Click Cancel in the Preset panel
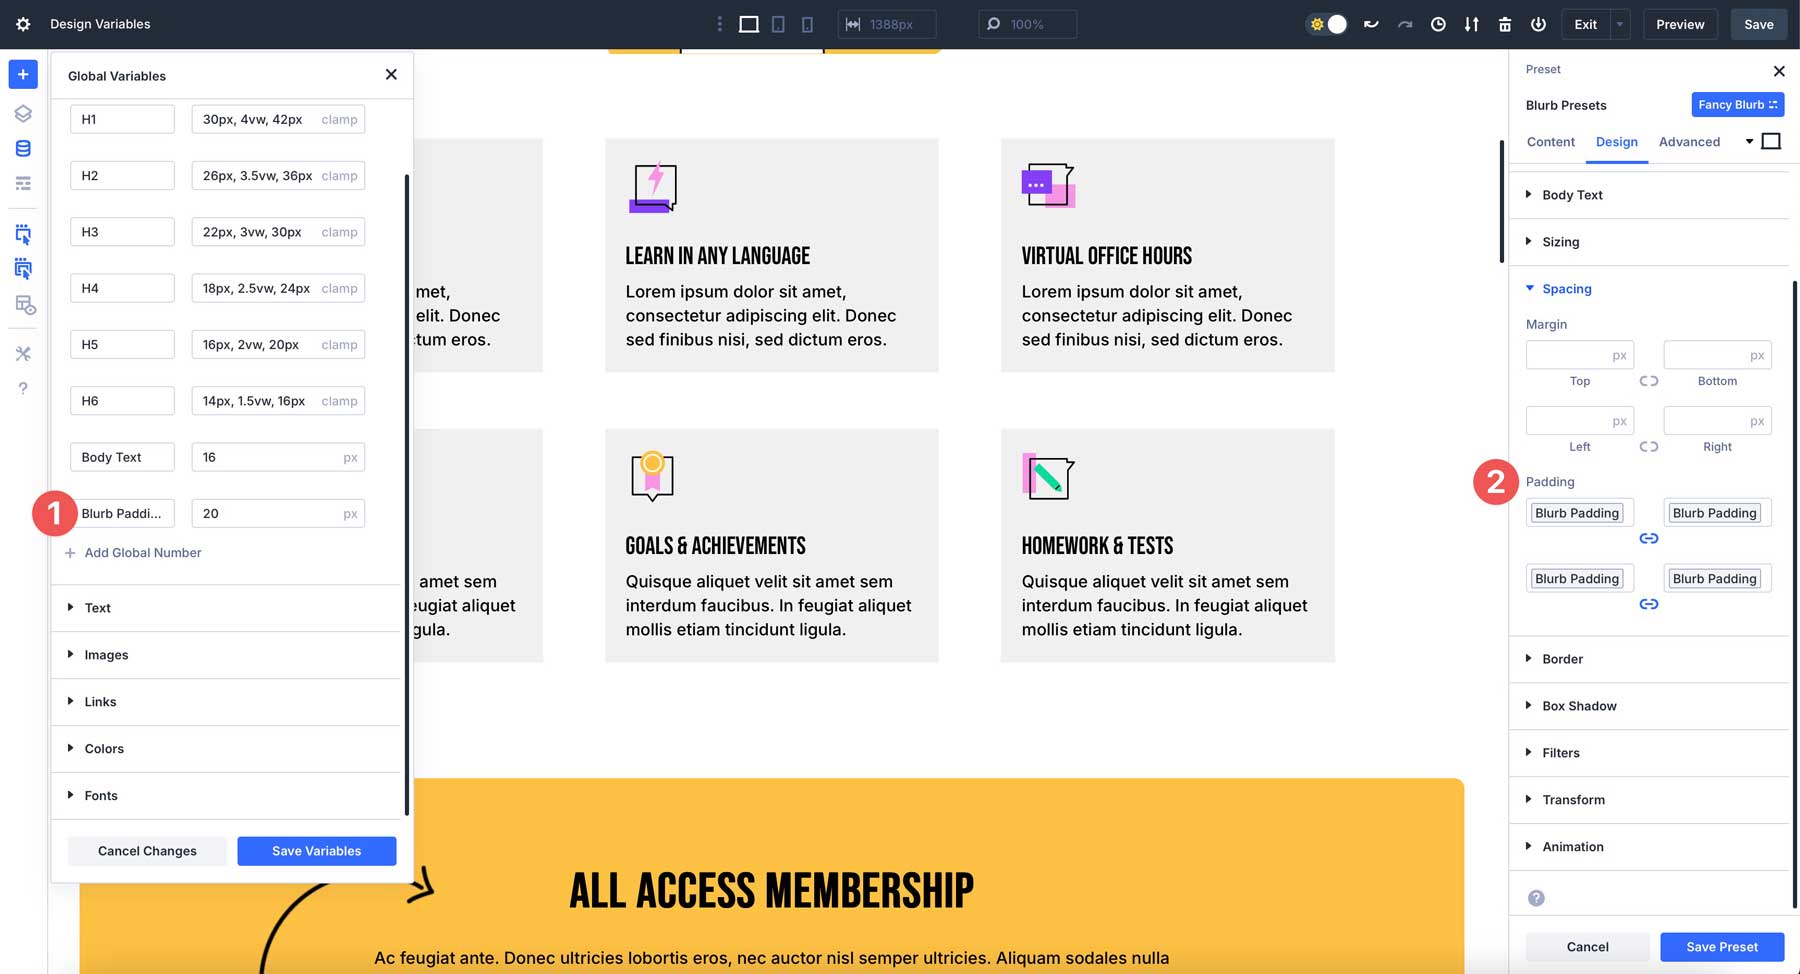Viewport: 1800px width, 974px height. click(1588, 947)
